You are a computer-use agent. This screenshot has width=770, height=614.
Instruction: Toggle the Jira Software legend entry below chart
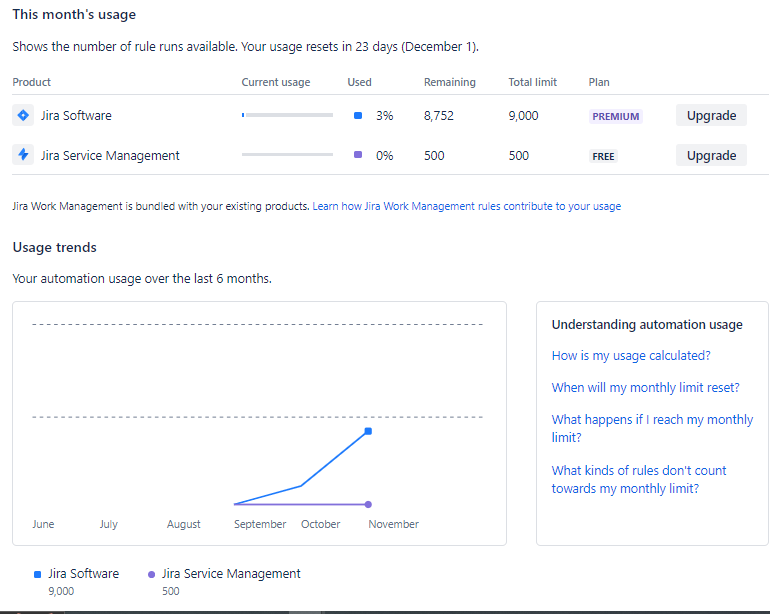[x=77, y=581]
